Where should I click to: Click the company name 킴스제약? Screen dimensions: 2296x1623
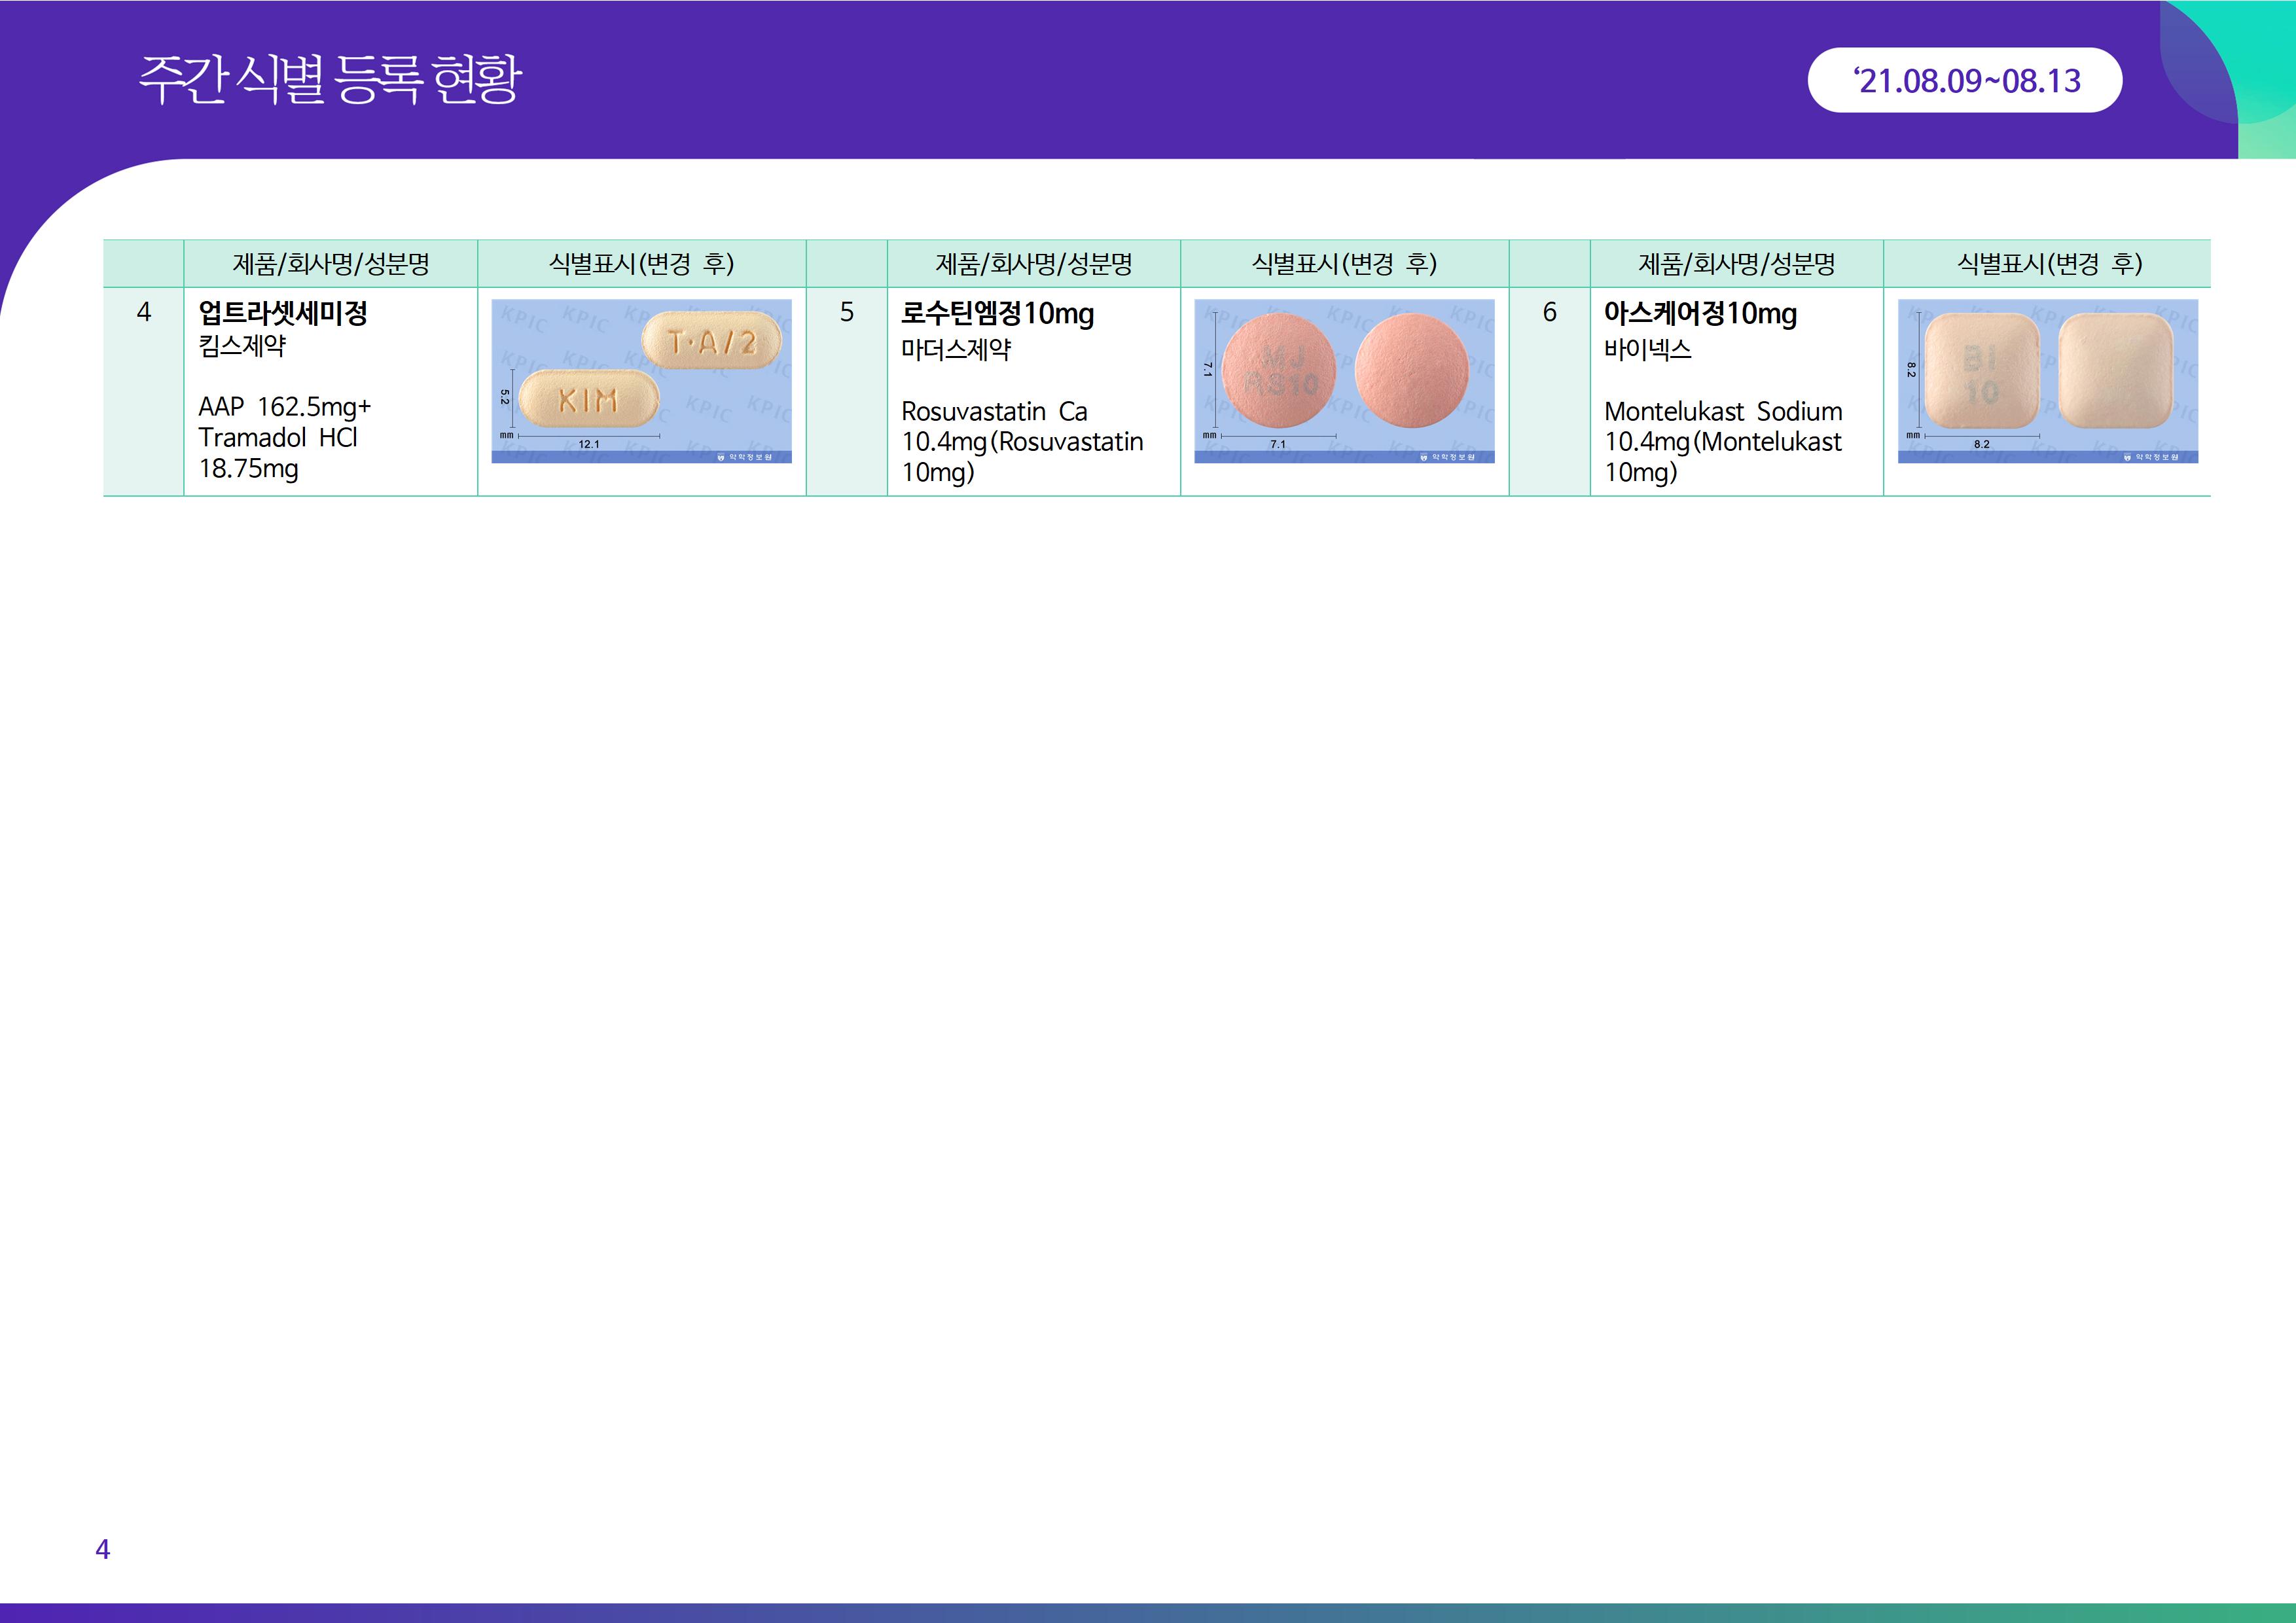pos(242,346)
